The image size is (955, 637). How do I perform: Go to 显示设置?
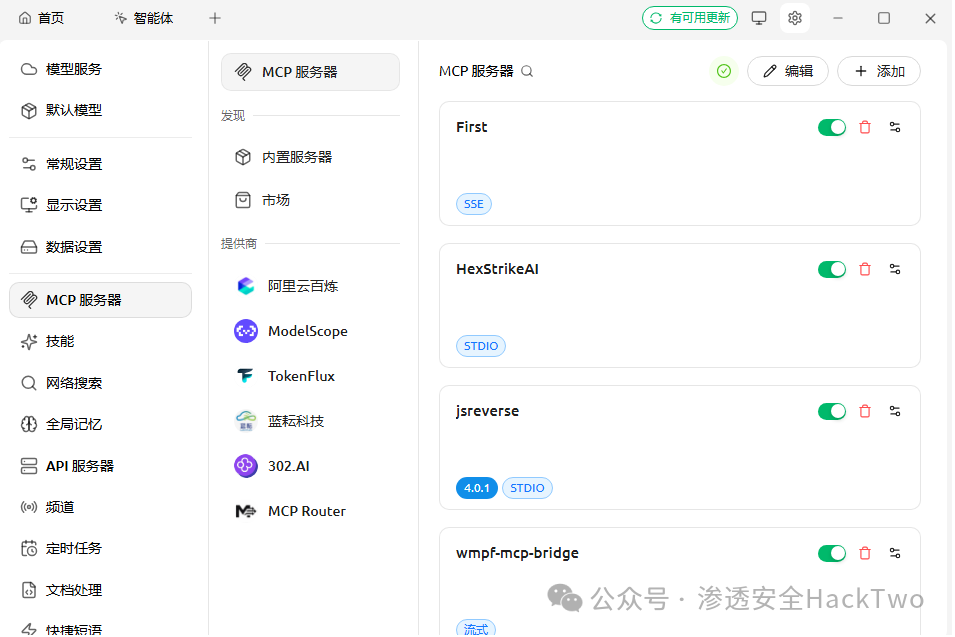tap(100, 205)
